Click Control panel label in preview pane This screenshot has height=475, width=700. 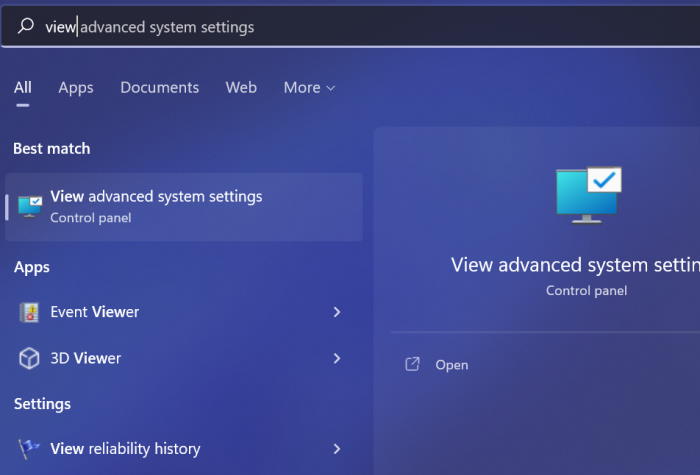pyautogui.click(x=587, y=291)
